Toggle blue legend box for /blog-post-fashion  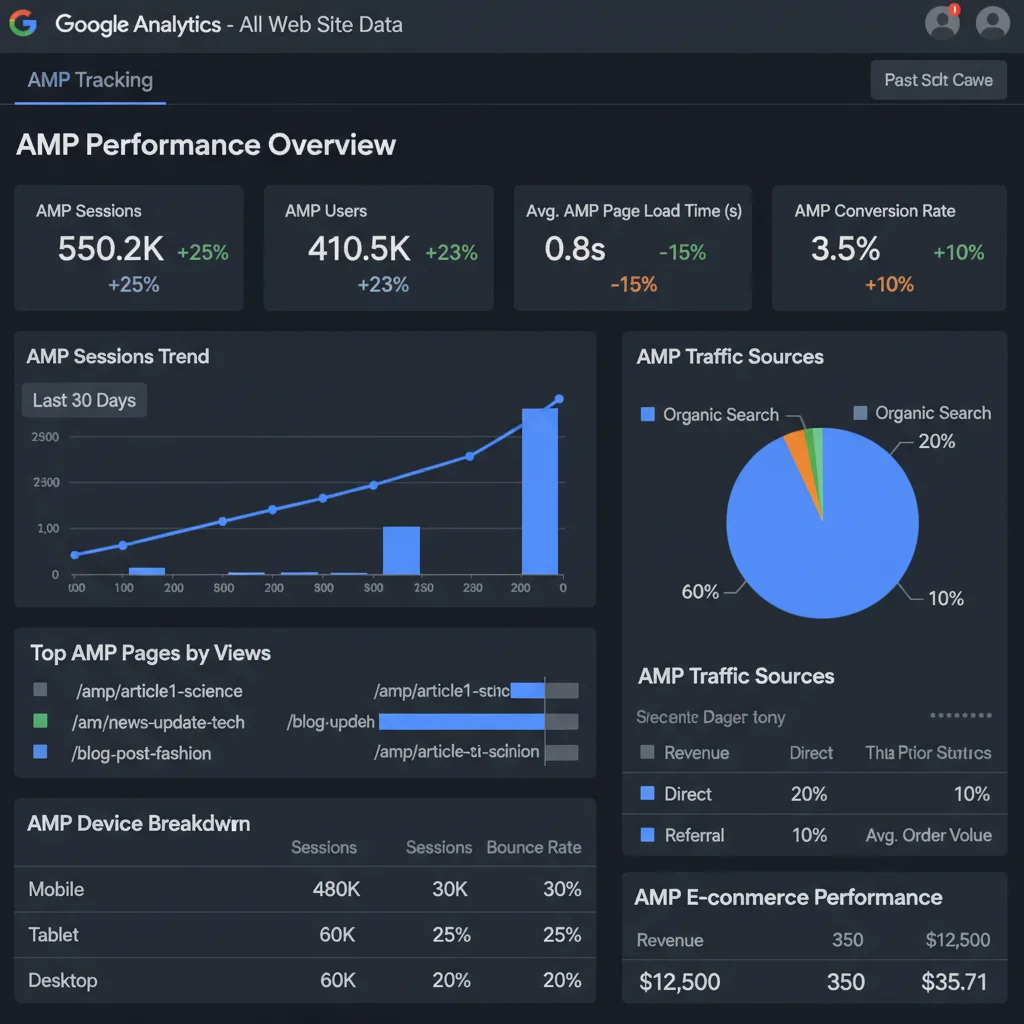[x=40, y=752]
